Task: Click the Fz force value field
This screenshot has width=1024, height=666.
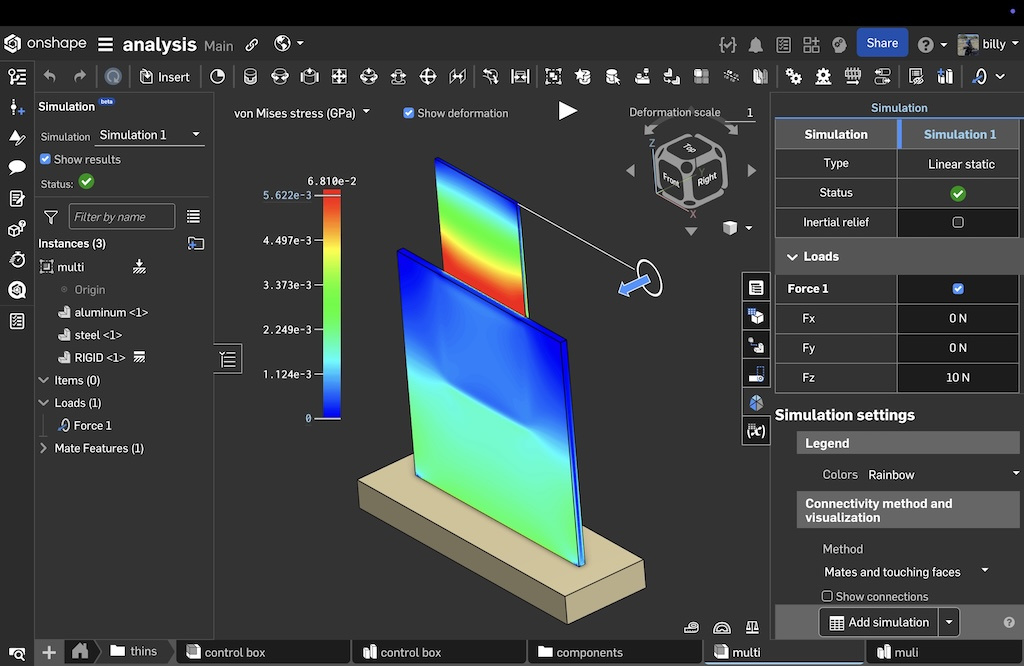Action: click(x=958, y=377)
